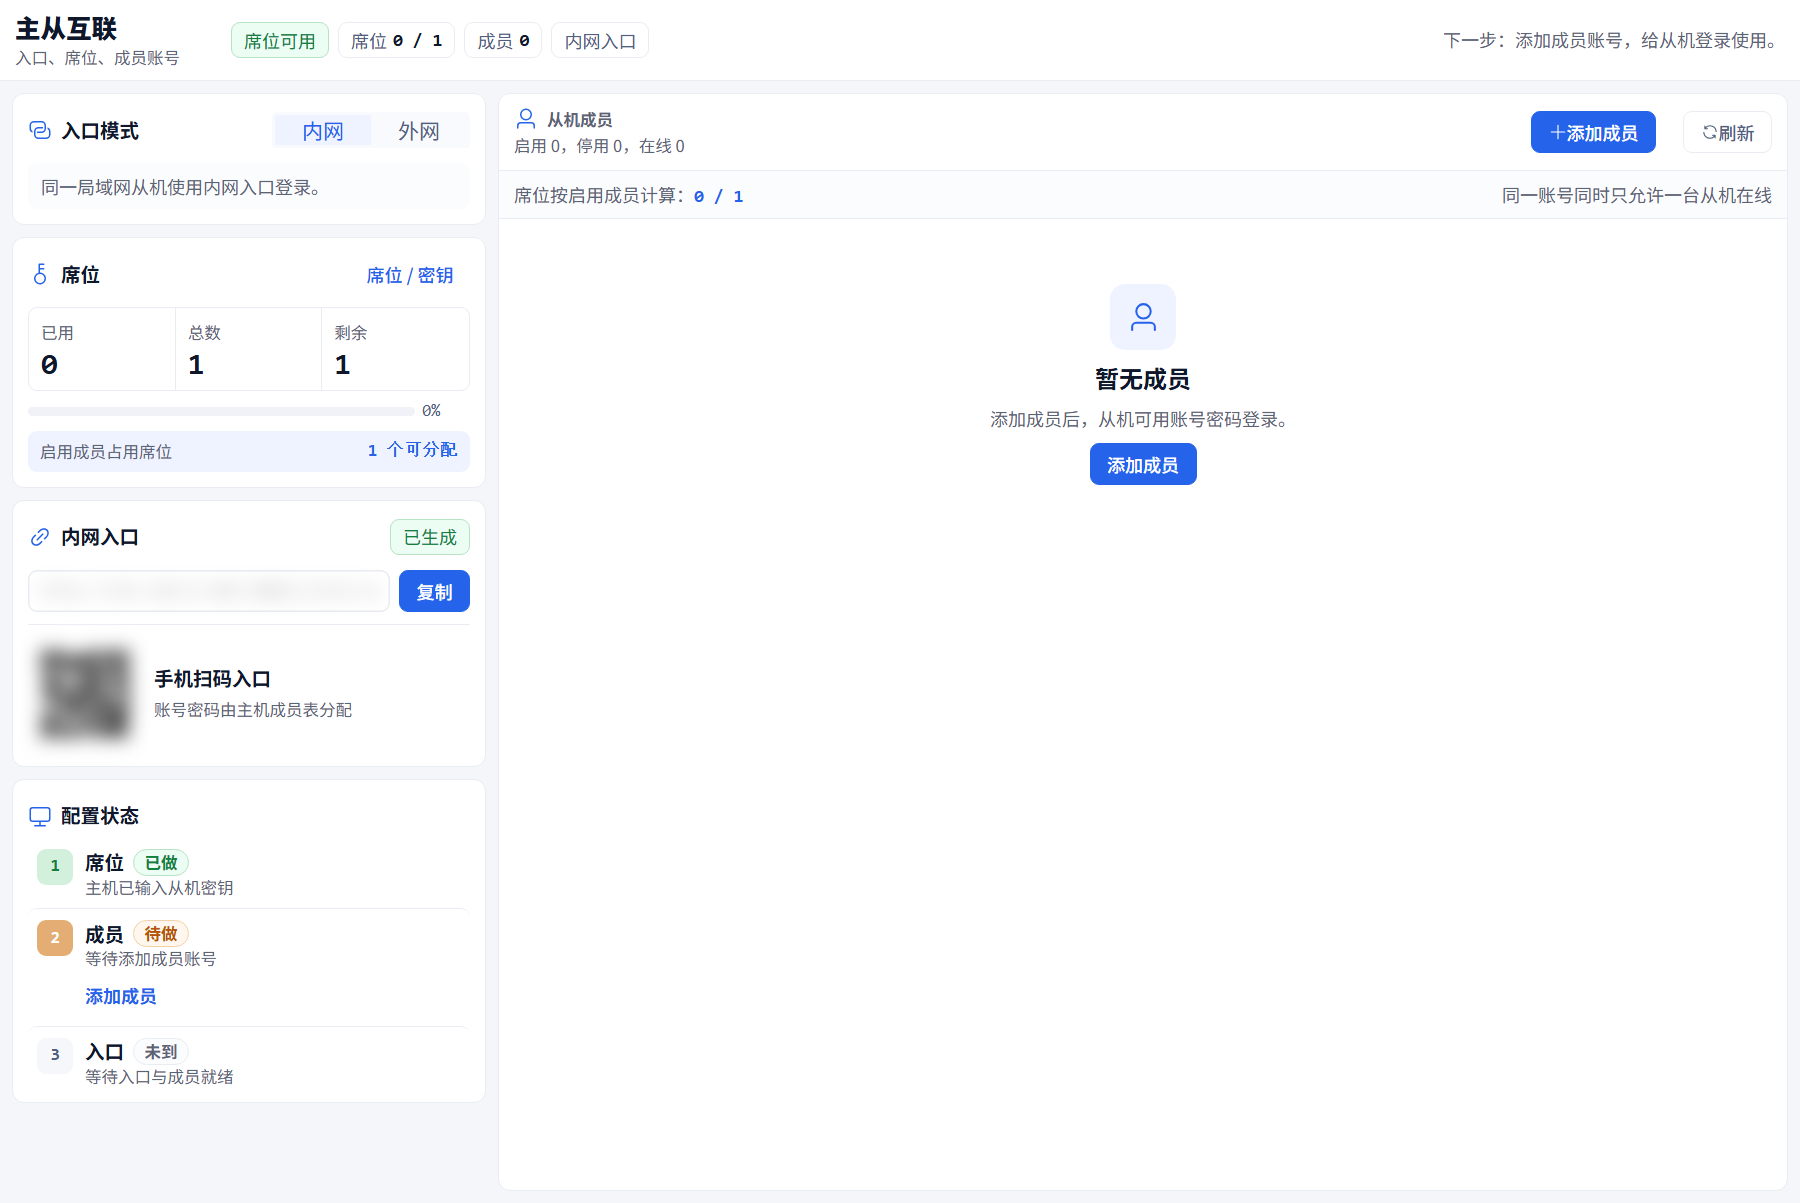Click the 未到 badge next to 入口
1800x1203 pixels.
coord(161,1051)
